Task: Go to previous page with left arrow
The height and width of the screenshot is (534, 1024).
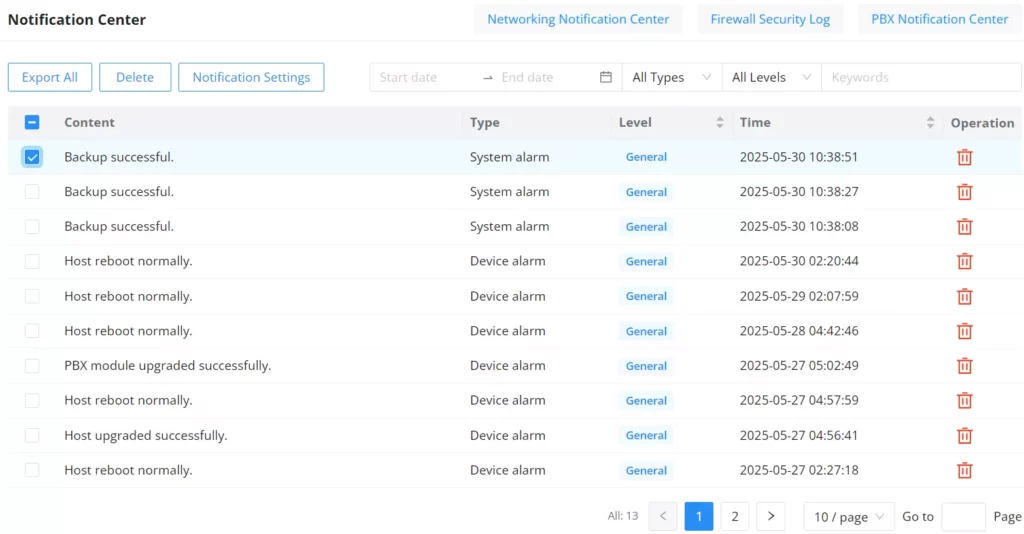Action: click(x=663, y=516)
